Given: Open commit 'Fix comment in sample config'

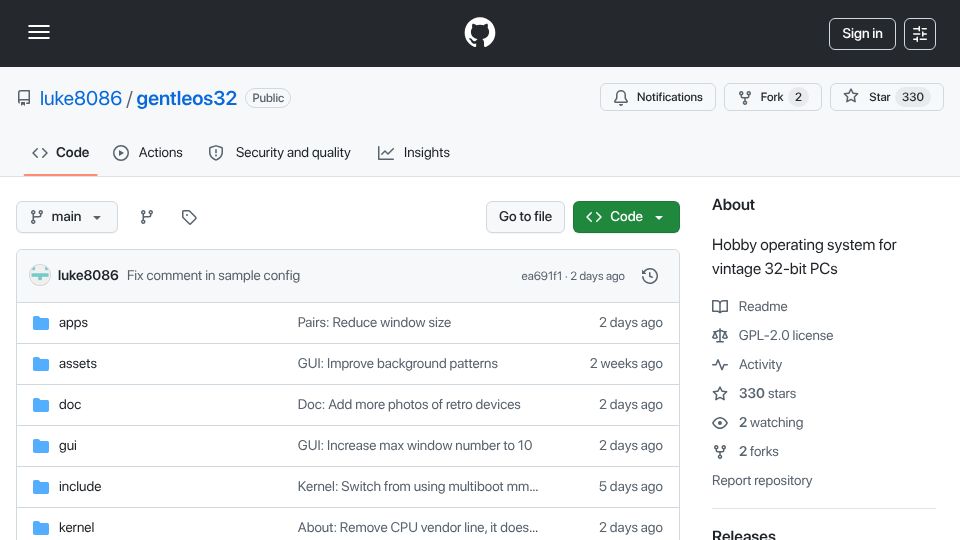Looking at the screenshot, I should click(x=213, y=276).
